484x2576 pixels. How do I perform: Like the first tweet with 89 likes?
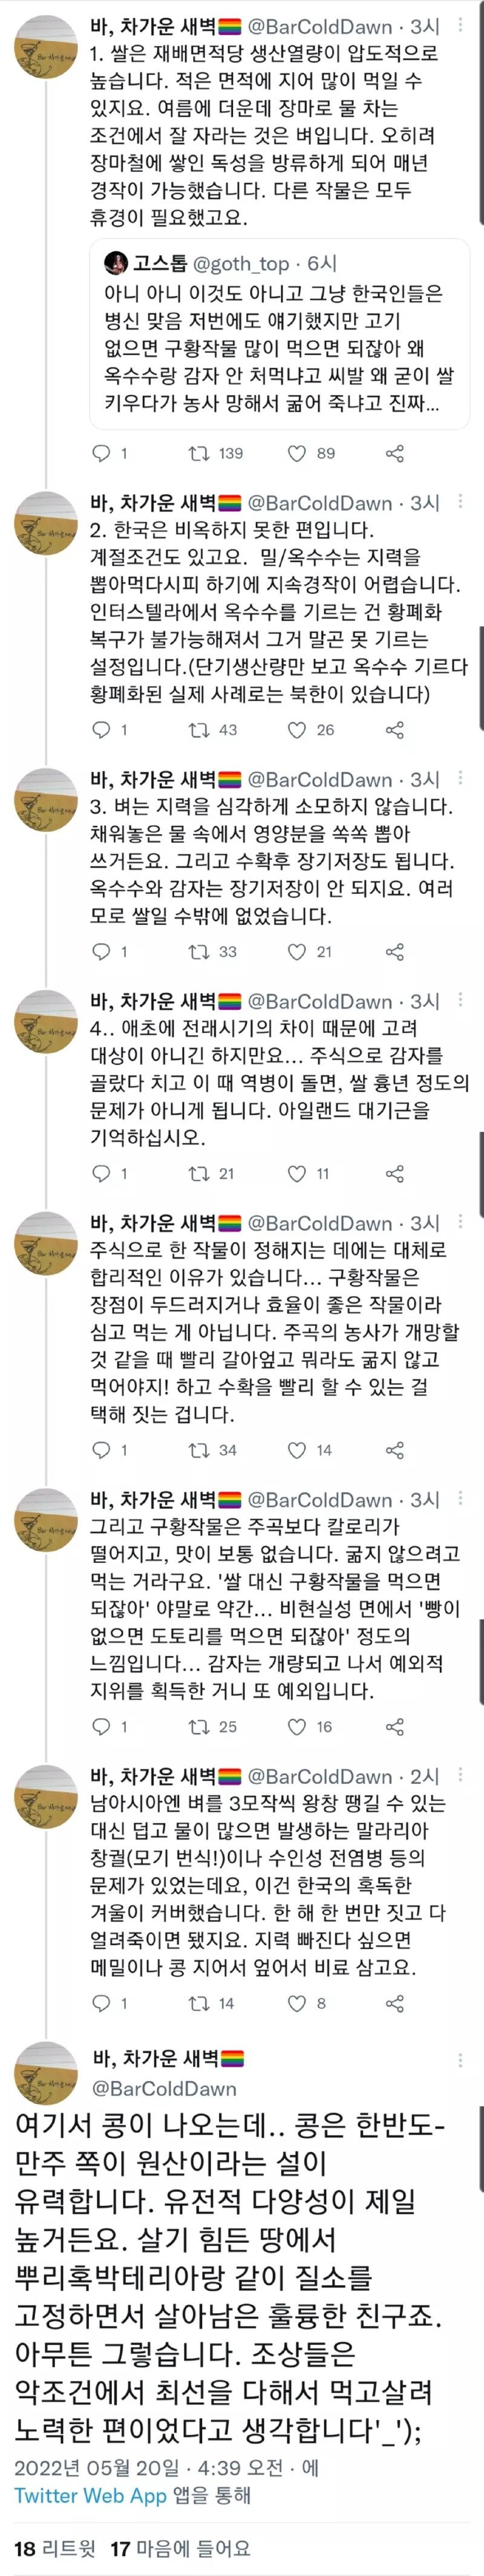297,453
